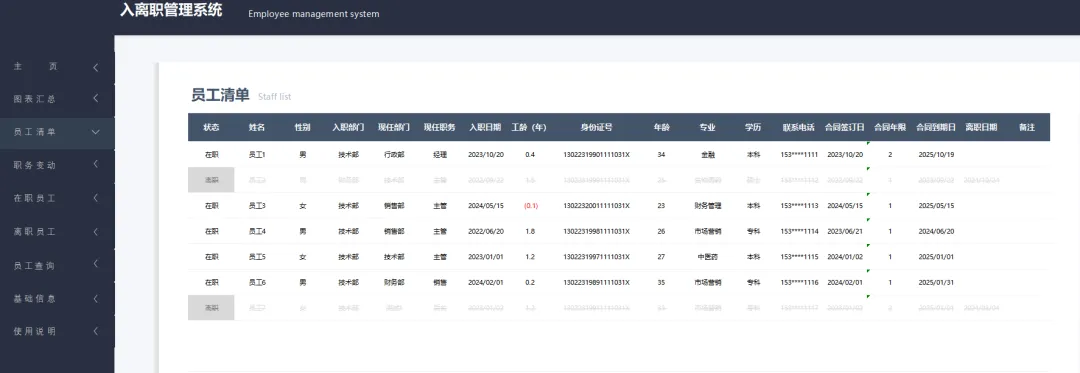1080x373 pixels.
Task: Select the name cell 员工1
Action: click(257, 154)
